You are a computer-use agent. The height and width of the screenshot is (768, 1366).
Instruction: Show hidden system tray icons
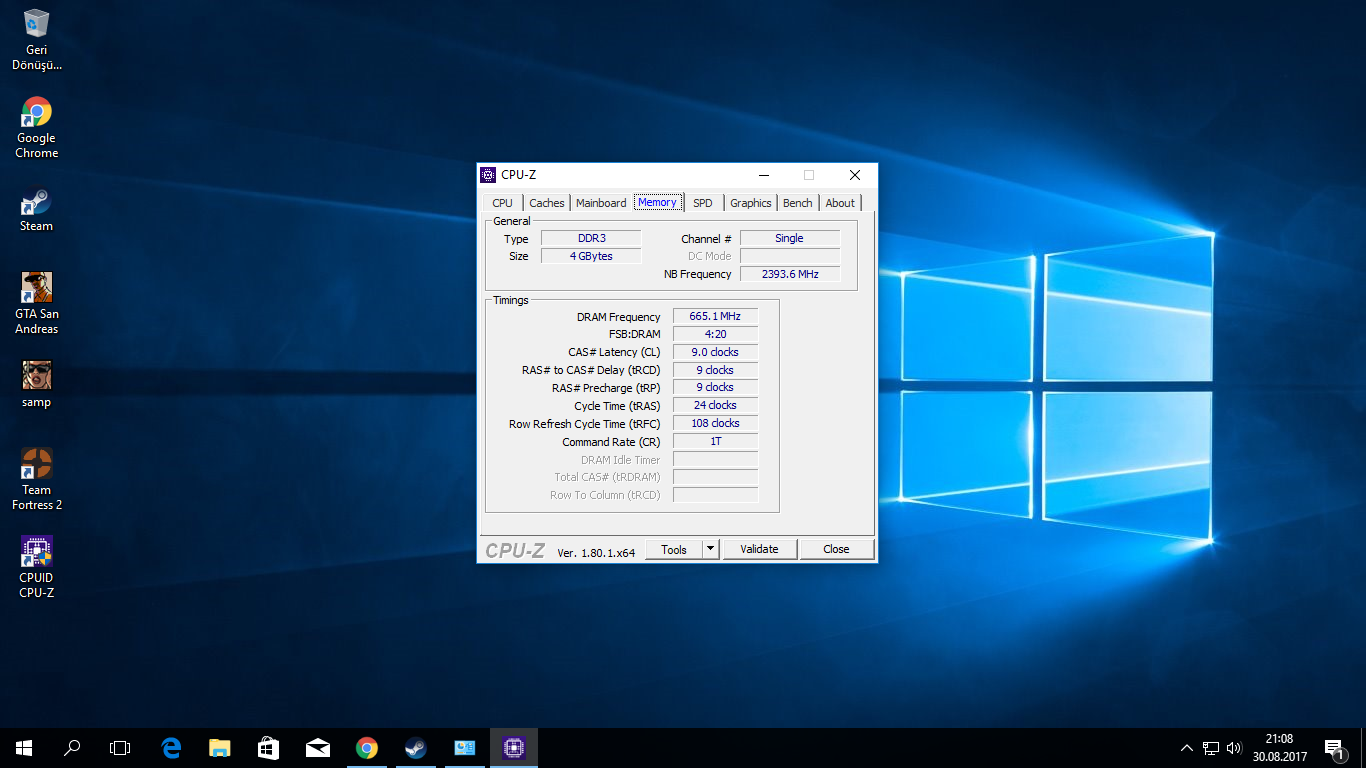tap(1187, 748)
